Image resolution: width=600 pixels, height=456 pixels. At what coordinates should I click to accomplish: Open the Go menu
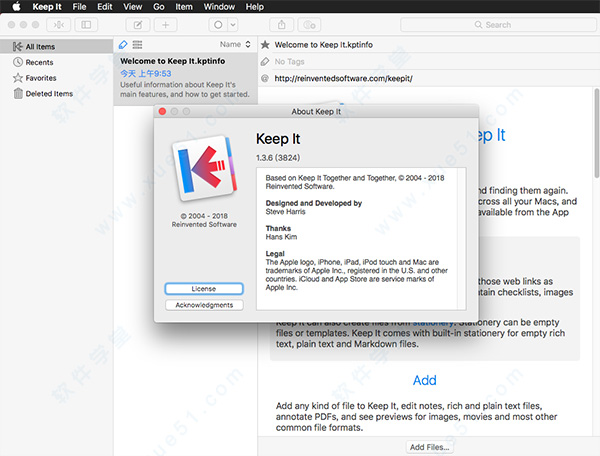pyautogui.click(x=158, y=7)
